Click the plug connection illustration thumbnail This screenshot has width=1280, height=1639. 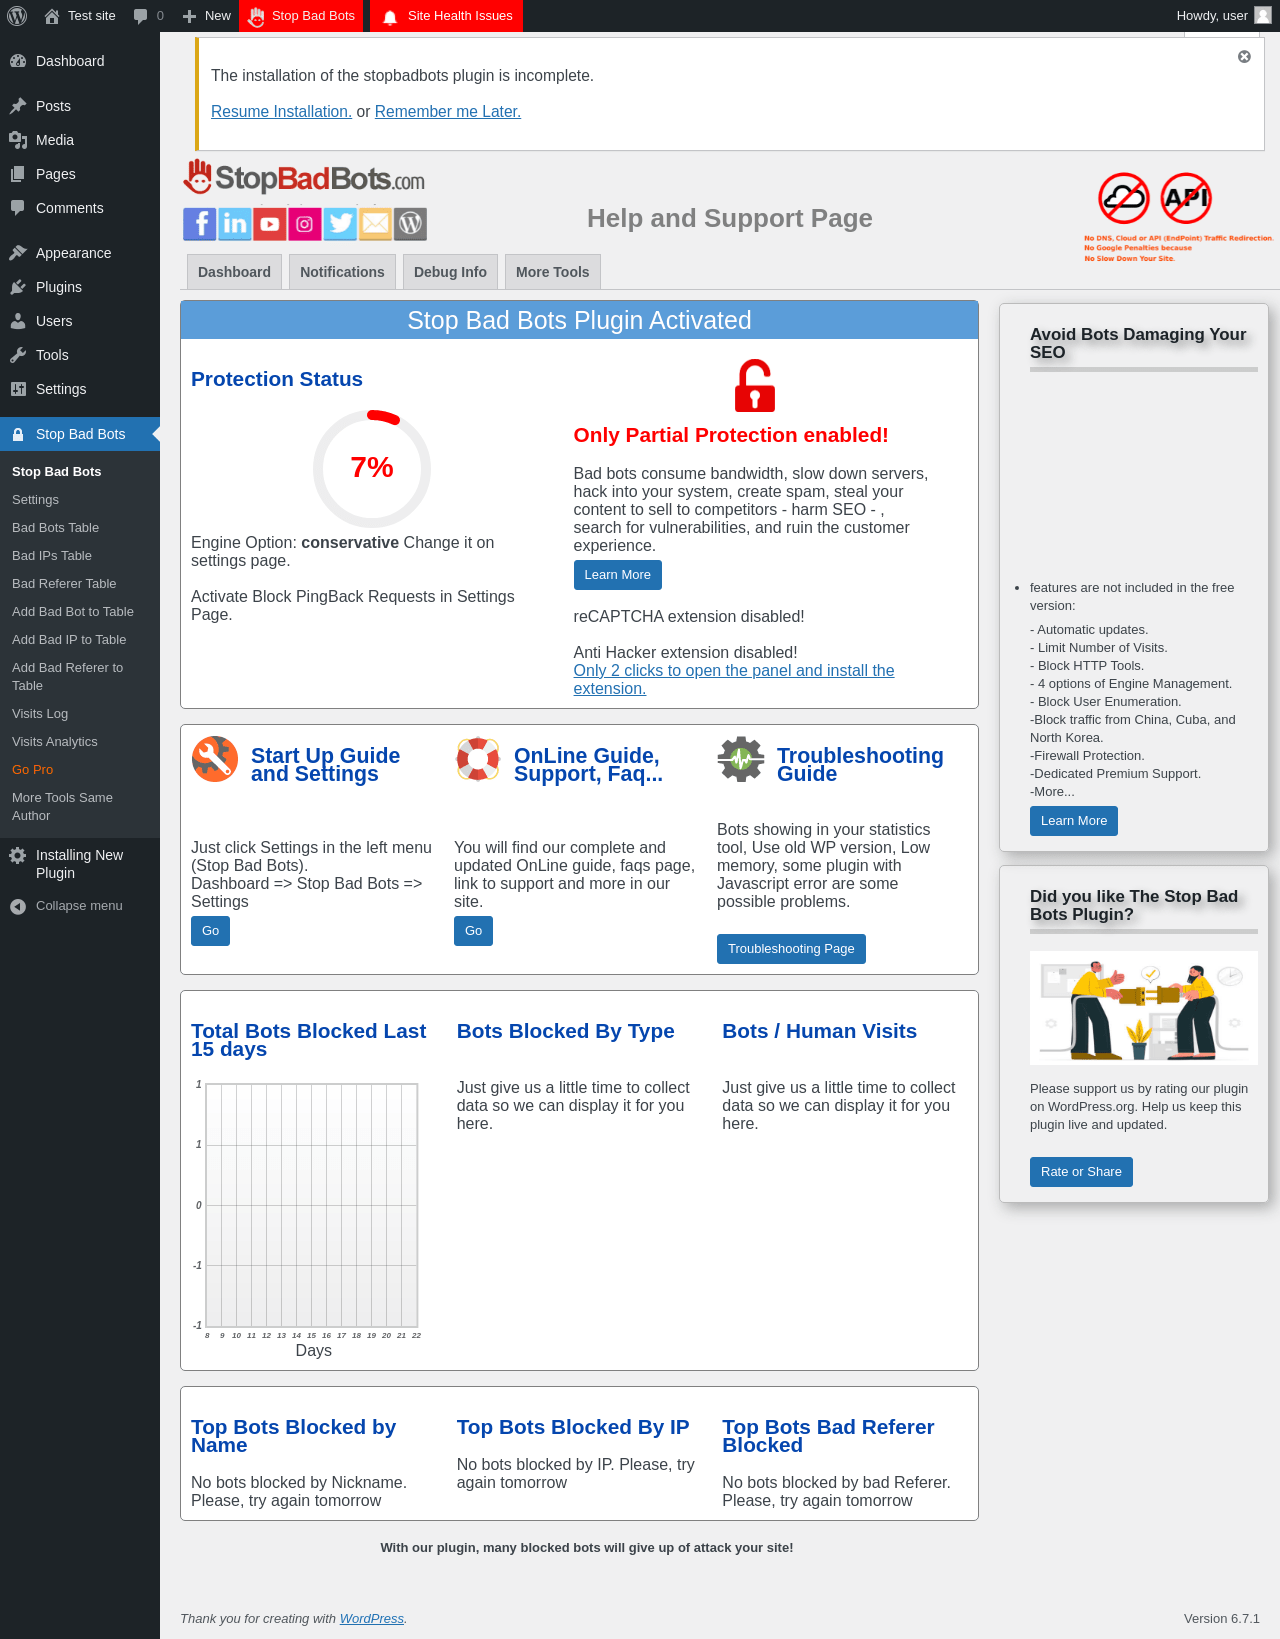[1144, 1008]
